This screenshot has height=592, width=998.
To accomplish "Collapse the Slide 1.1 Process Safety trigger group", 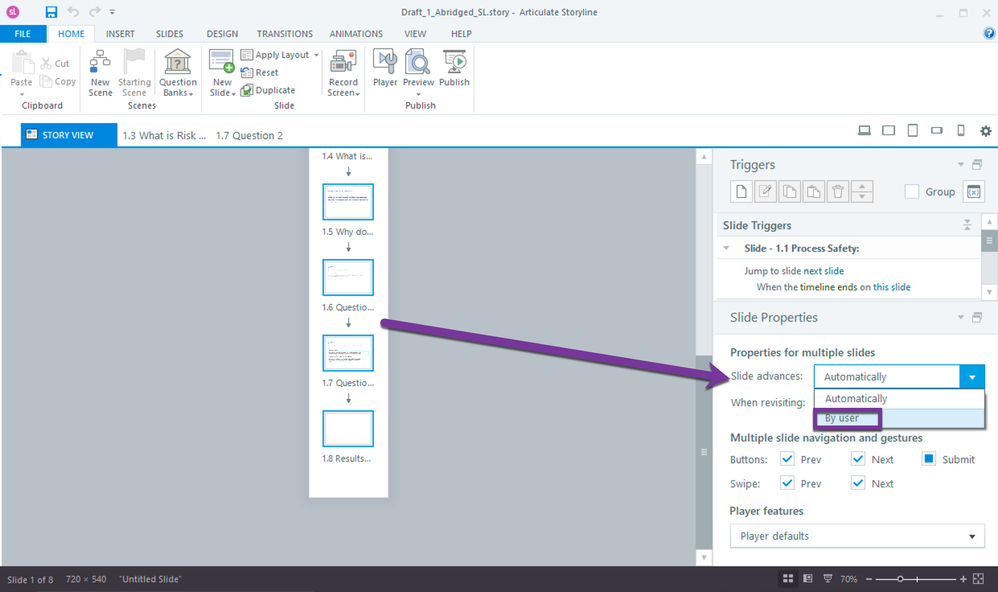I will pos(726,248).
